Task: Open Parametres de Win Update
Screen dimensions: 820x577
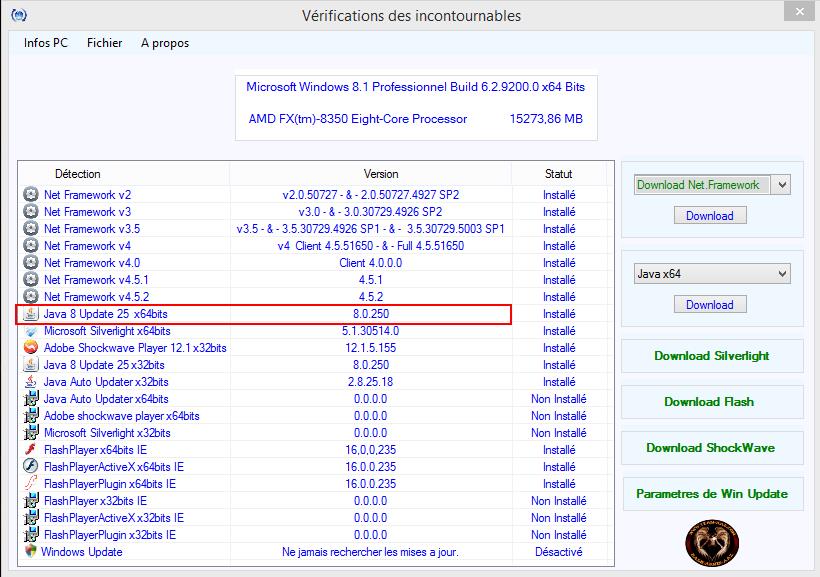Action: coord(712,494)
